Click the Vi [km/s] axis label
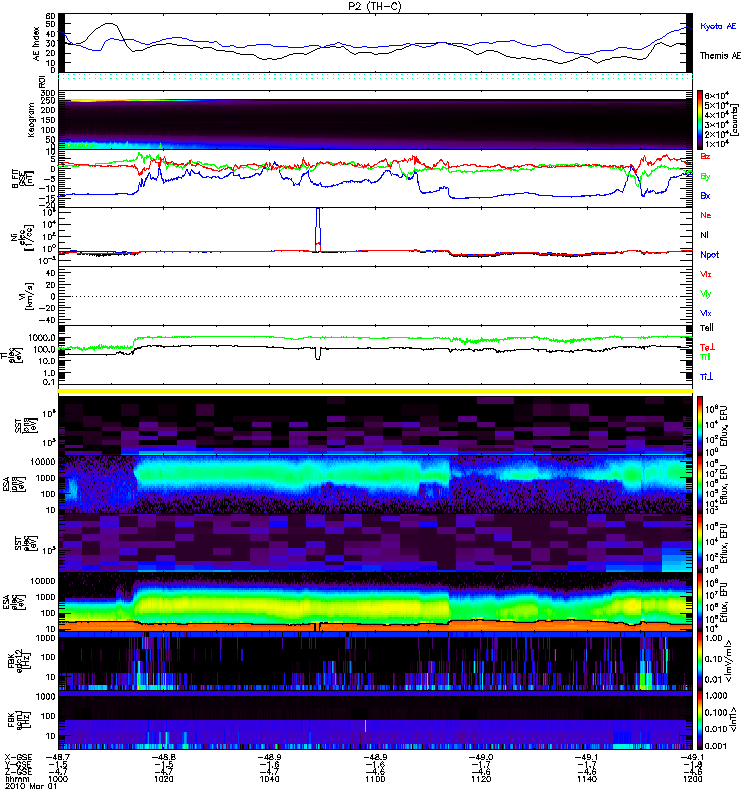Image resolution: width=750 pixels, height=800 pixels. pos(26,296)
